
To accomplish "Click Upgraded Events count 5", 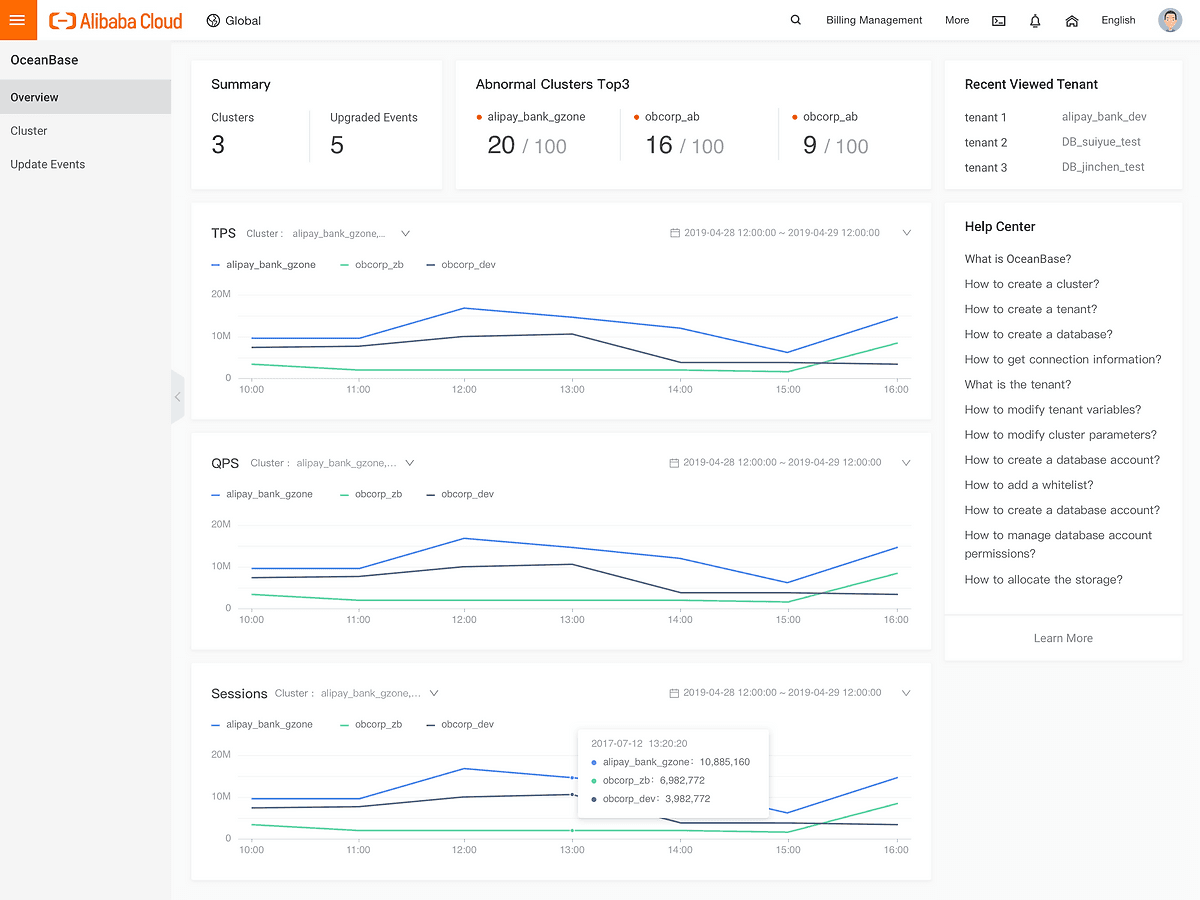I will pos(337,145).
